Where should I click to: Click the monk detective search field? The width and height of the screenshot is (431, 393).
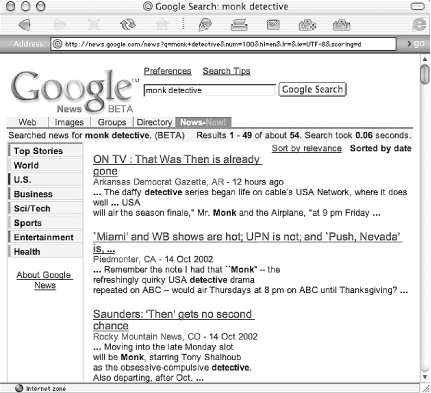tap(210, 90)
